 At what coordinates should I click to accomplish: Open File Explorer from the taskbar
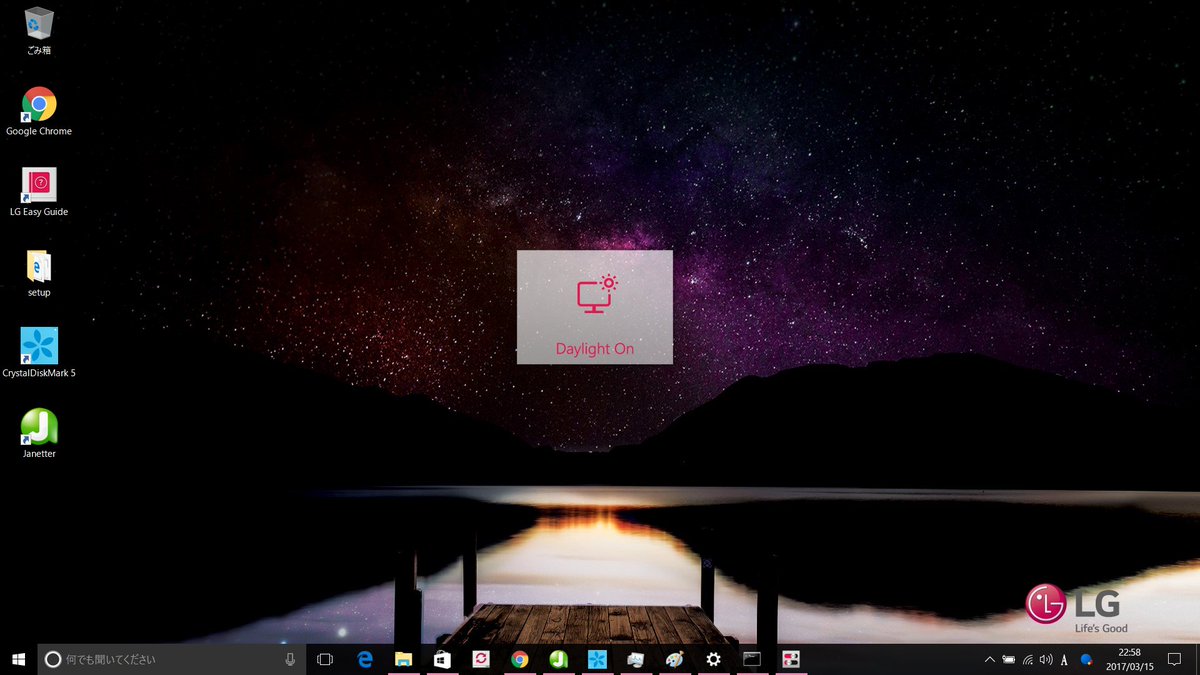pyautogui.click(x=403, y=659)
